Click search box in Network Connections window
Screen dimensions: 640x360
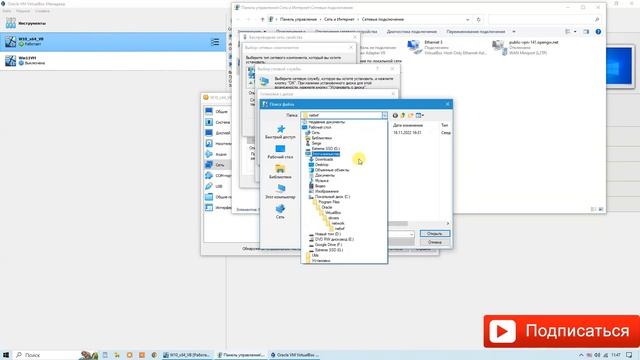[x=544, y=19]
